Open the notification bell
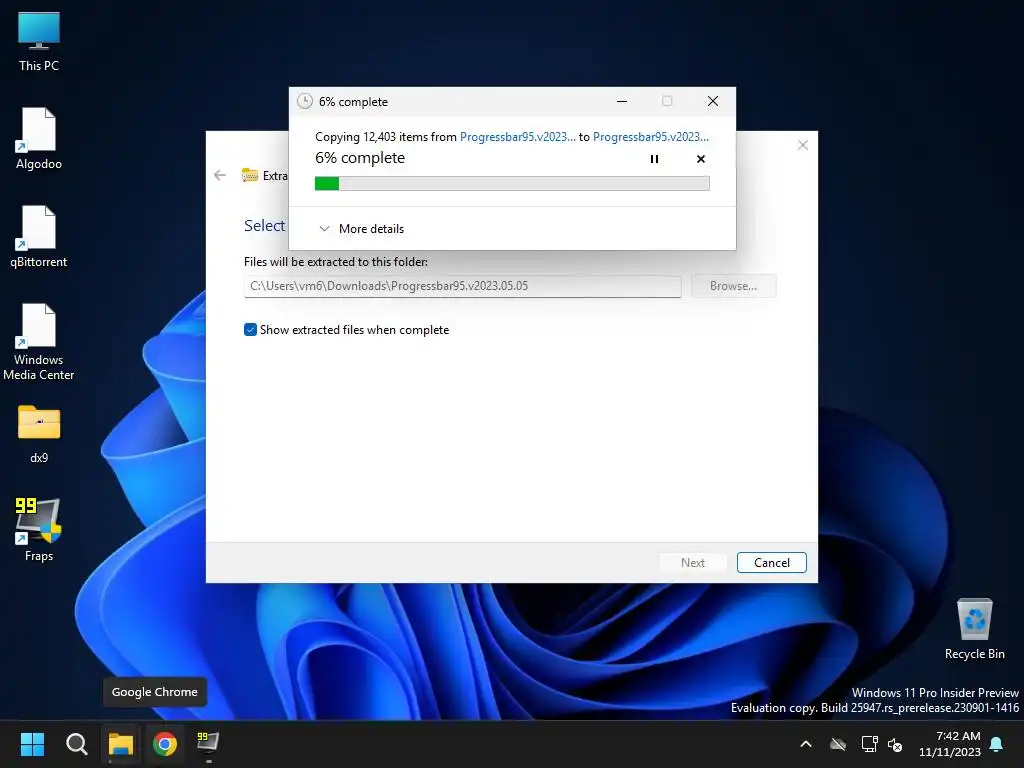The height and width of the screenshot is (768, 1024). pyautogui.click(x=997, y=744)
